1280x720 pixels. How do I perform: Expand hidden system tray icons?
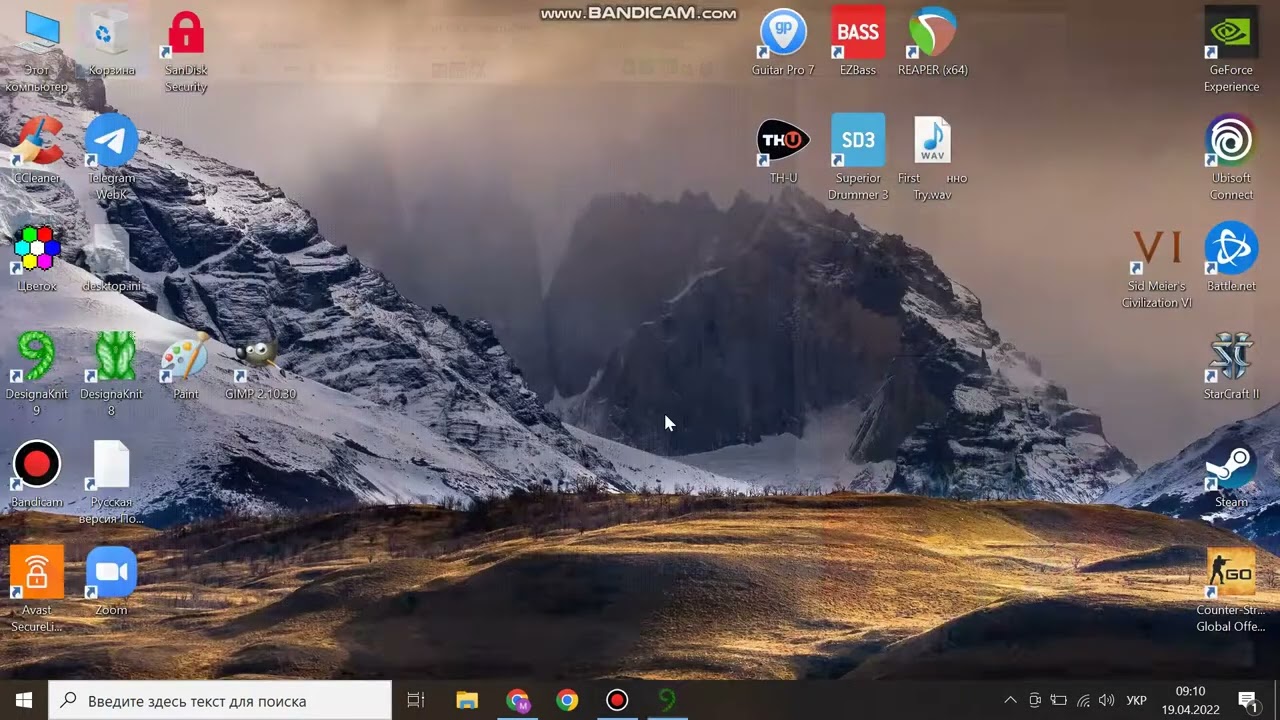pyautogui.click(x=1010, y=700)
